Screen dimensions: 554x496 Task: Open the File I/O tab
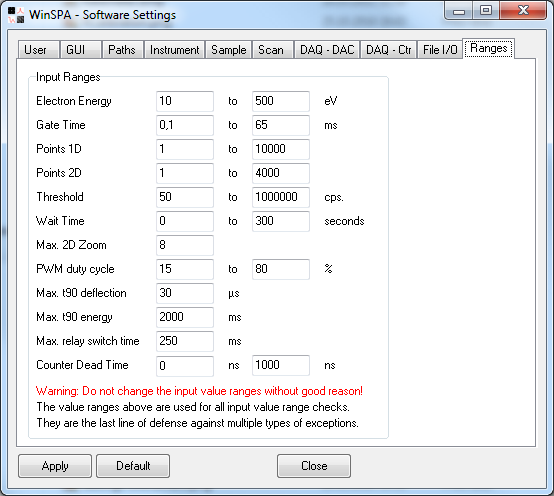440,49
